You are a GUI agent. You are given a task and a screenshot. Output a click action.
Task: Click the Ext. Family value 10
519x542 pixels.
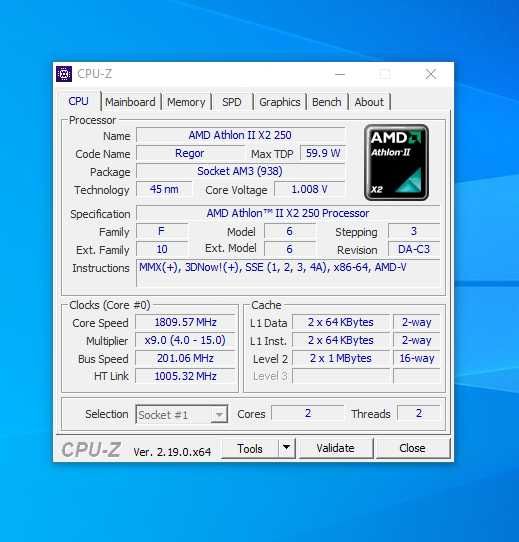coord(161,249)
